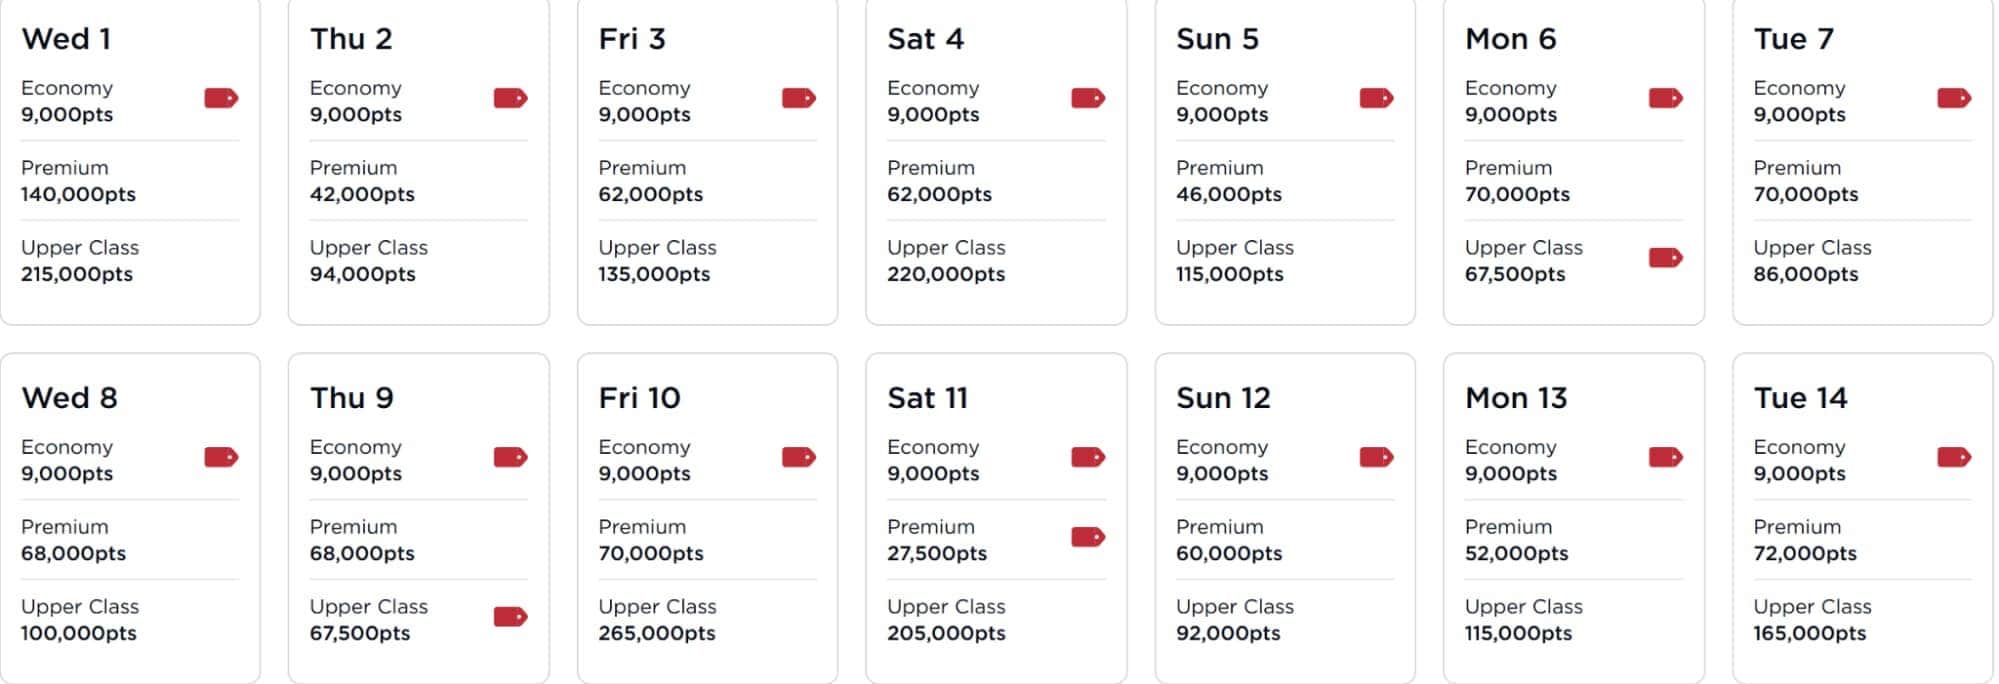Screen dimensions: 1999x684
Task: Select the red tag on Sat 11 Premium fare
Action: [x=1089, y=538]
